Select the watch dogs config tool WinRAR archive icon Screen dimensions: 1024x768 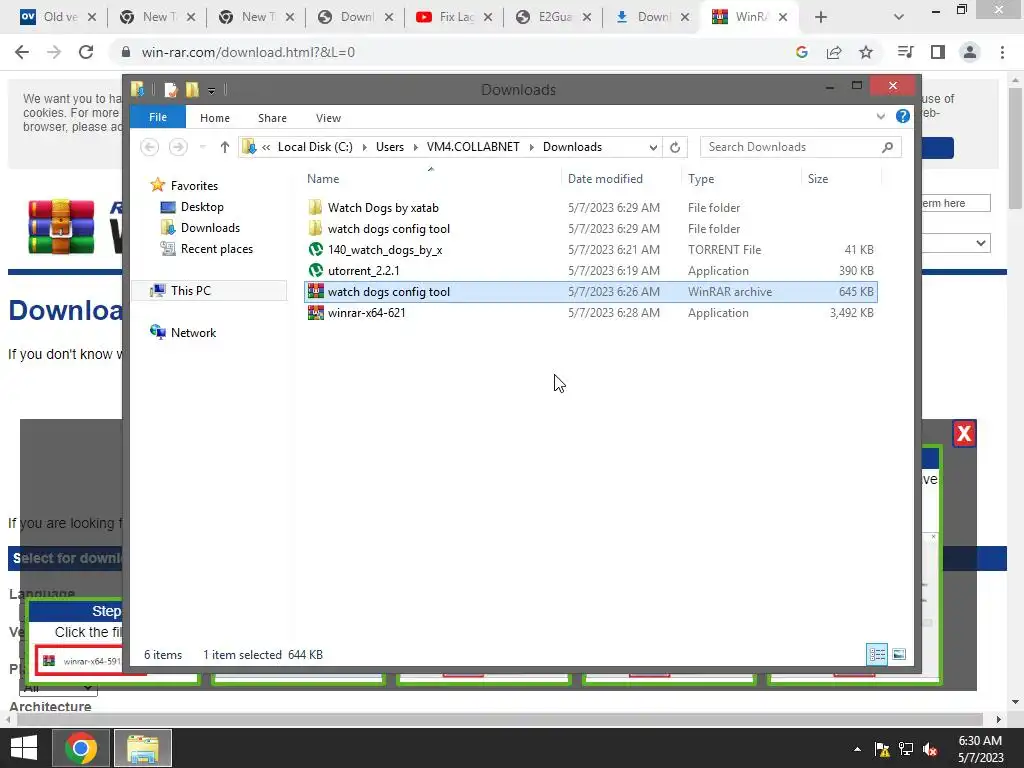315,291
